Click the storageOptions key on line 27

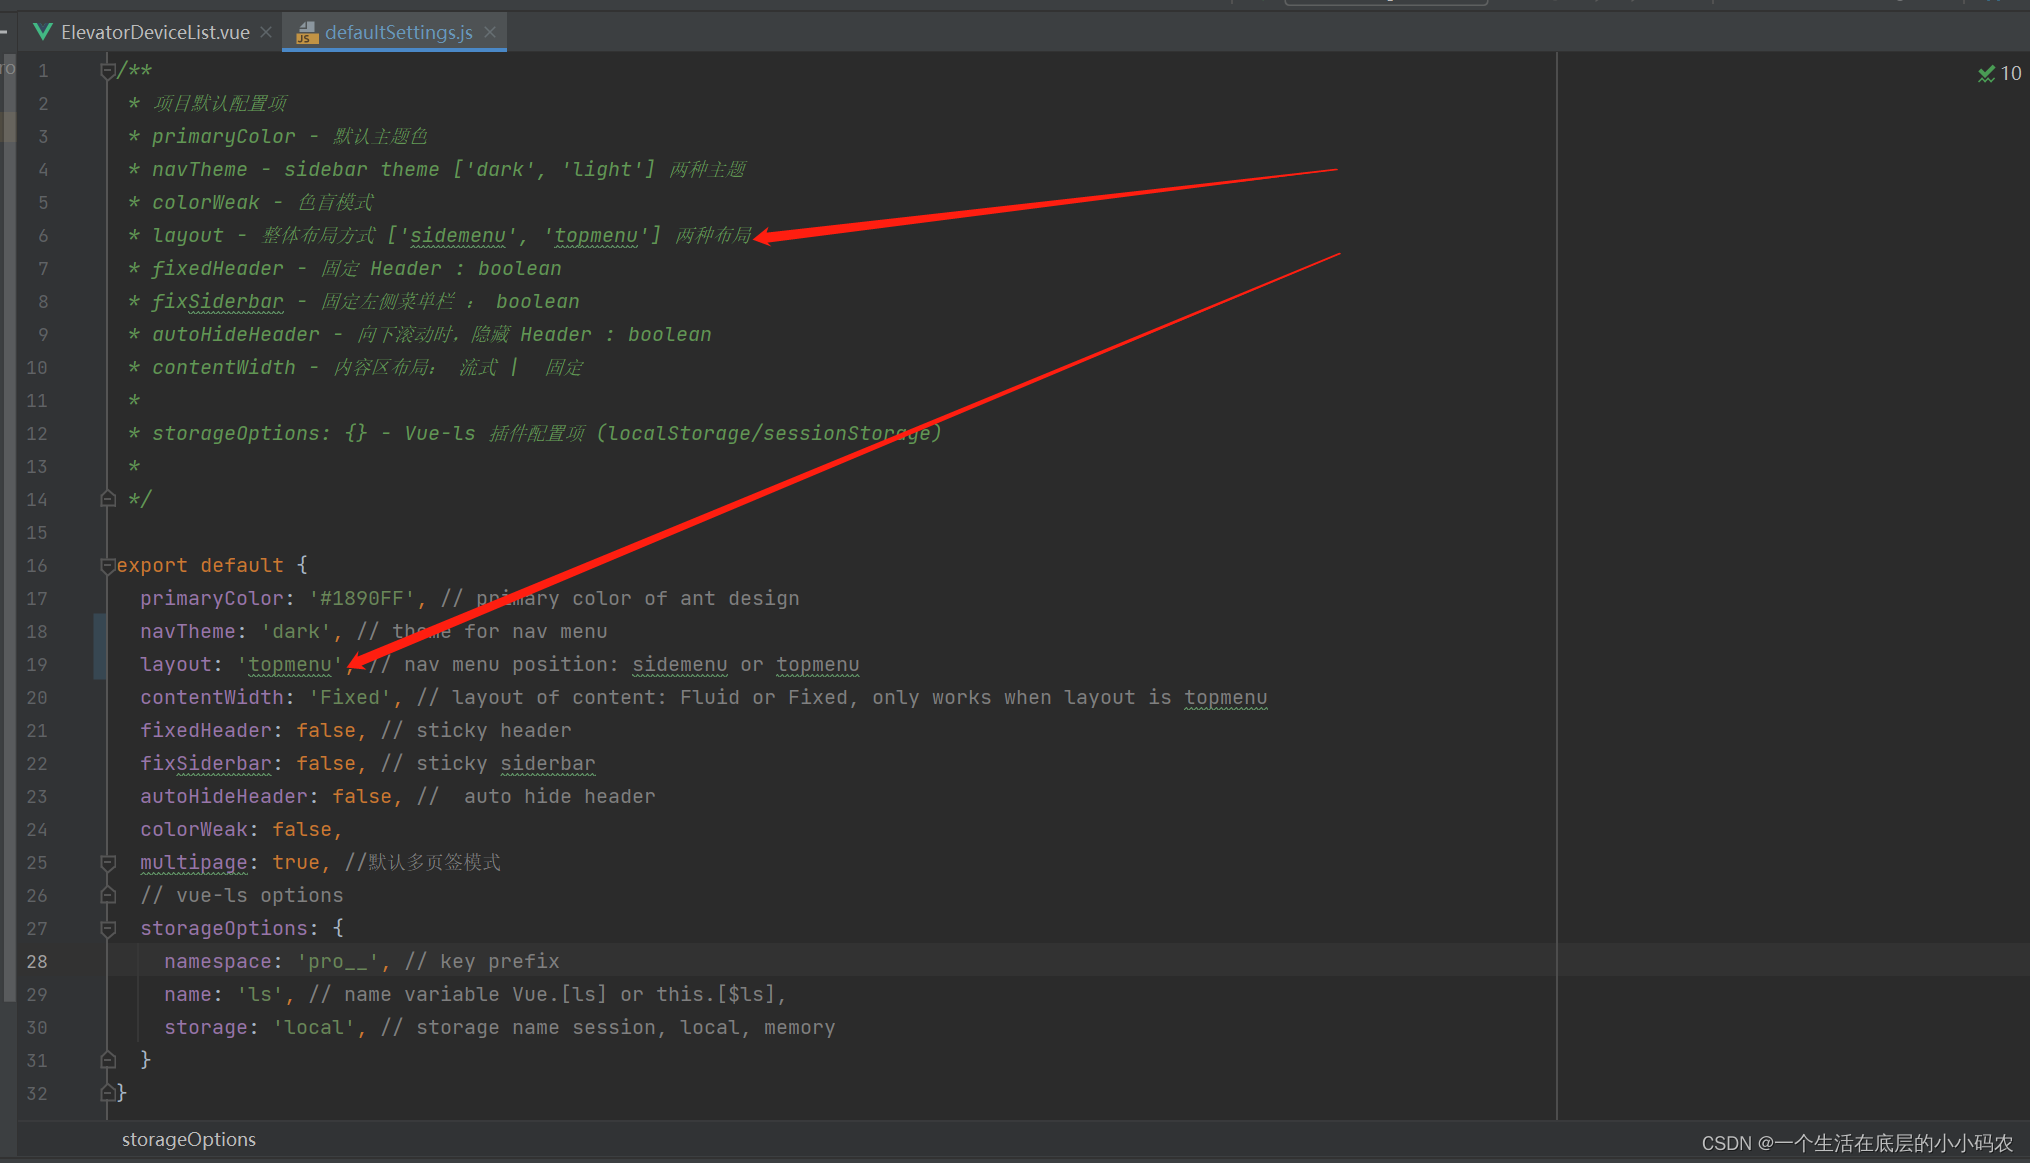(224, 928)
